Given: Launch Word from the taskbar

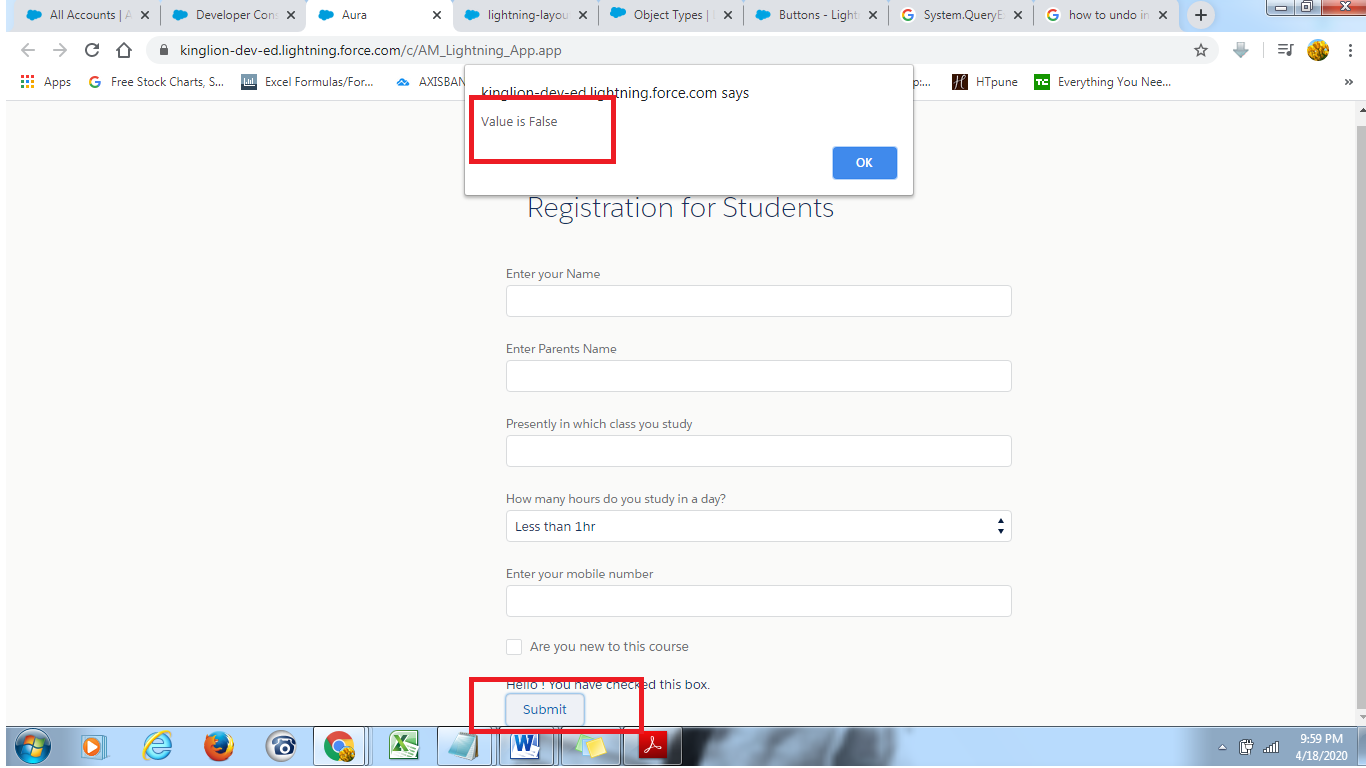Looking at the screenshot, I should [527, 746].
